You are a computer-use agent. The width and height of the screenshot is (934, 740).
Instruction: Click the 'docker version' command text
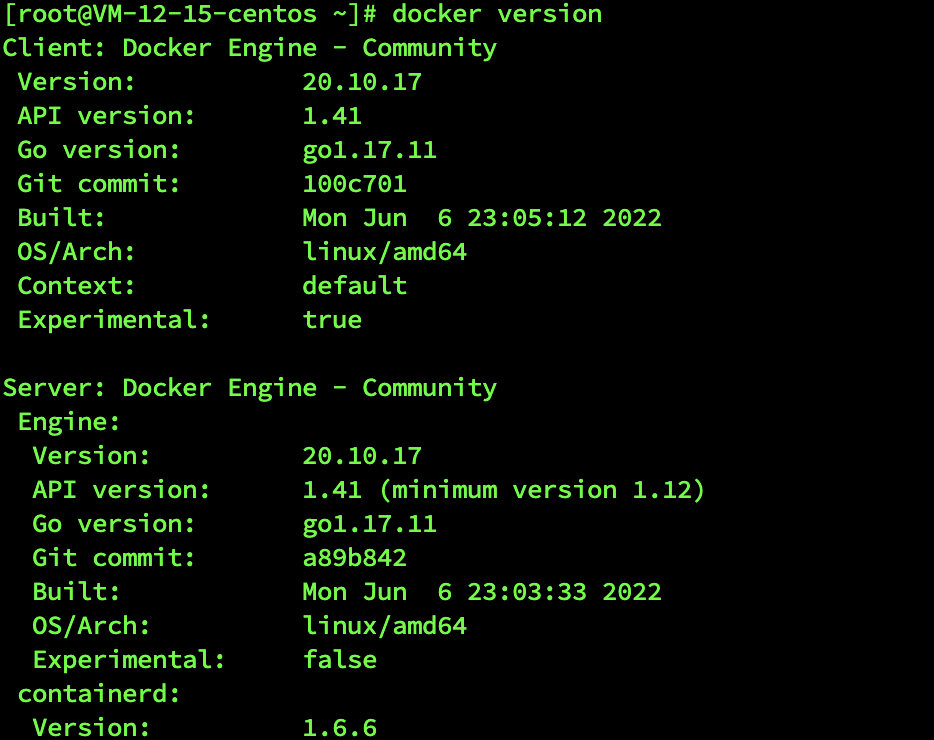point(496,14)
